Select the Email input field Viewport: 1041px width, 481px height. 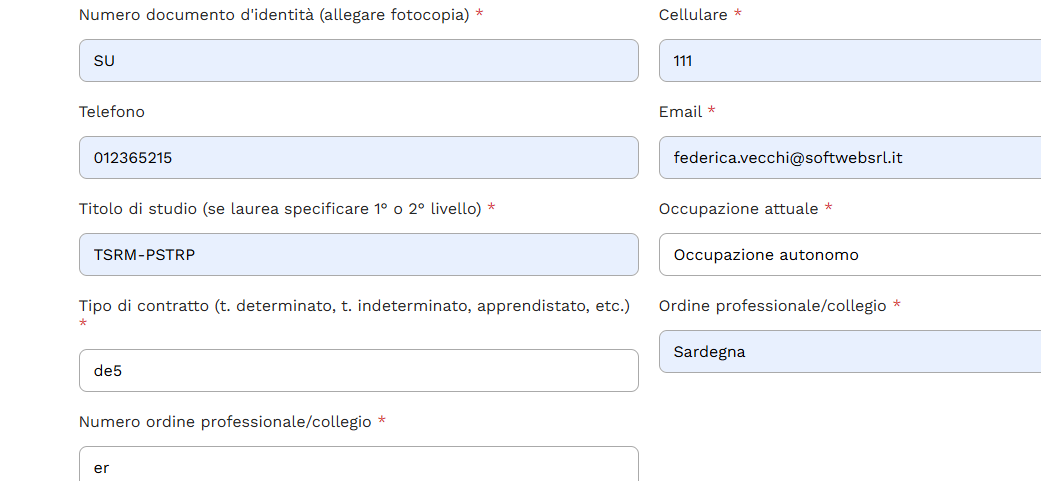[850, 158]
